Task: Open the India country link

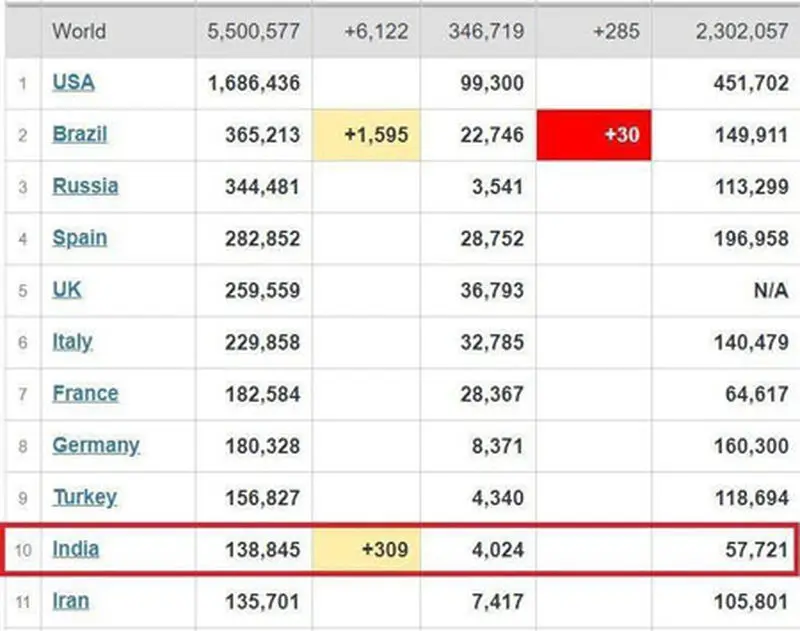Action: pyautogui.click(x=76, y=549)
